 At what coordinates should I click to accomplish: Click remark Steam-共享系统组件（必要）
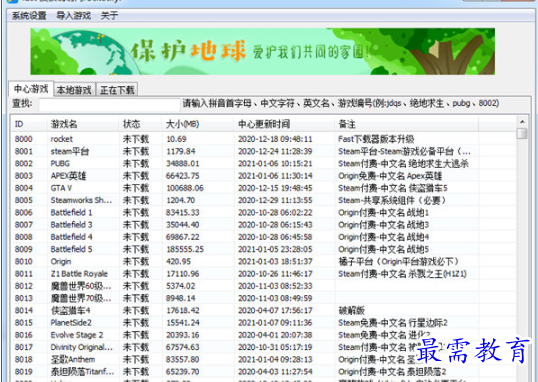[x=392, y=200]
